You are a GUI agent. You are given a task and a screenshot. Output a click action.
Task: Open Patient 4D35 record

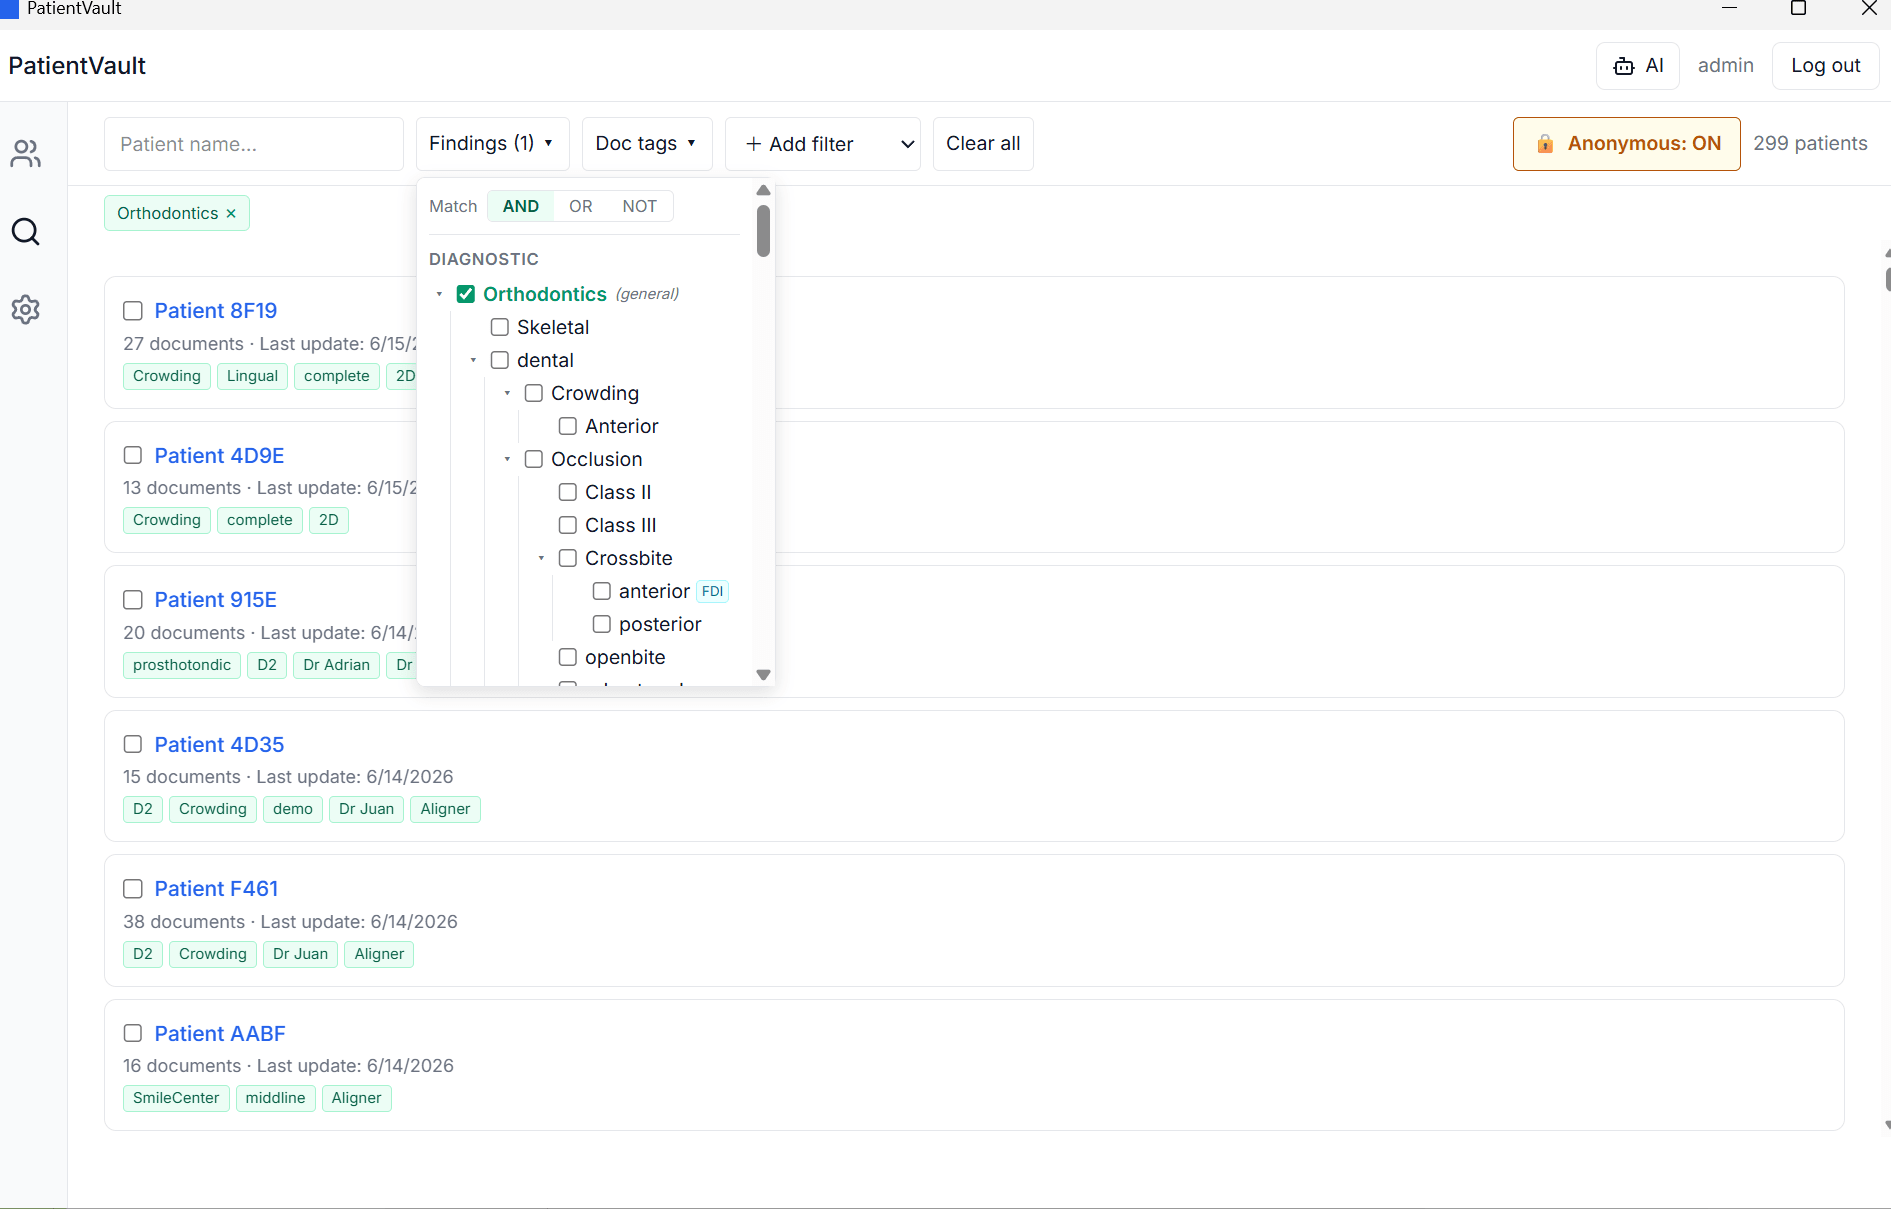coord(219,745)
